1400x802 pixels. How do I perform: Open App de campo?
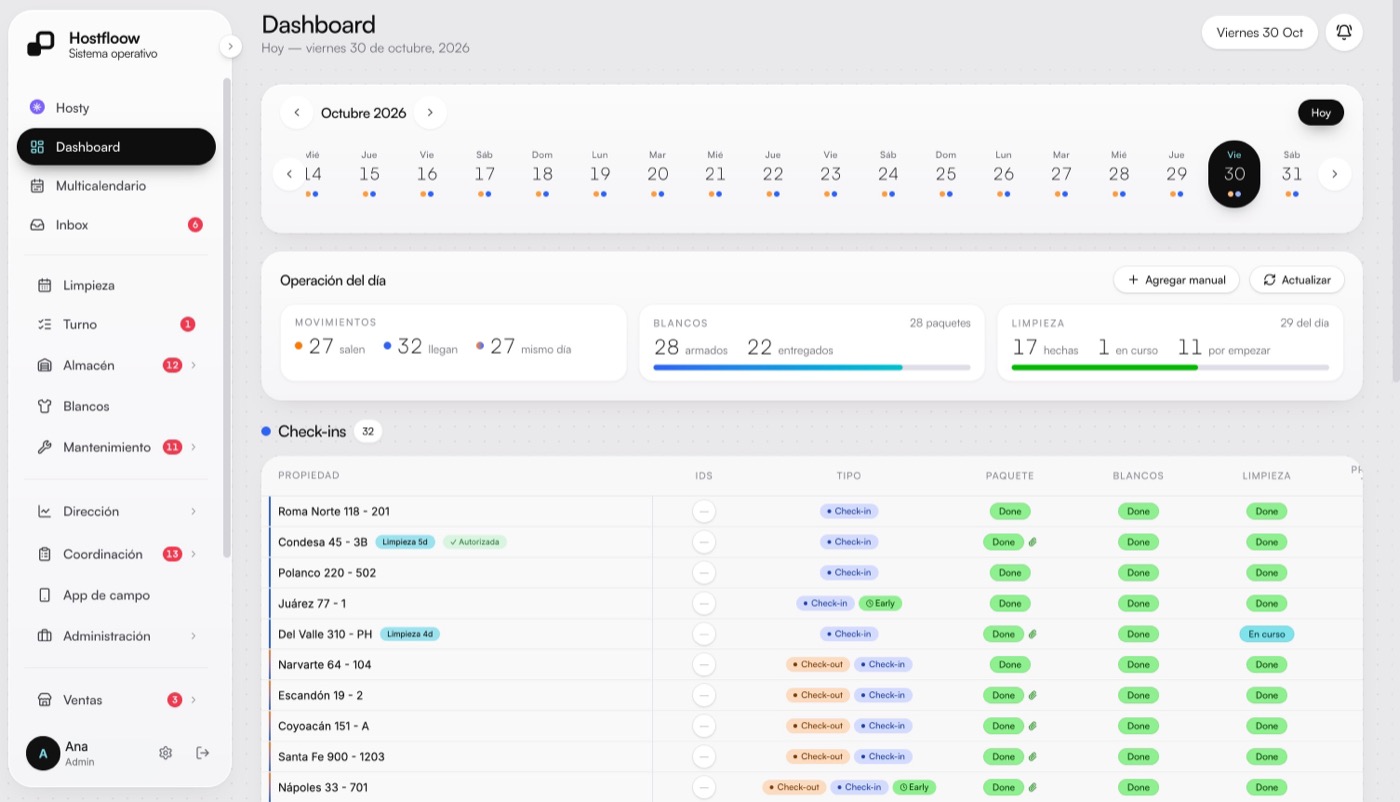[116, 595]
